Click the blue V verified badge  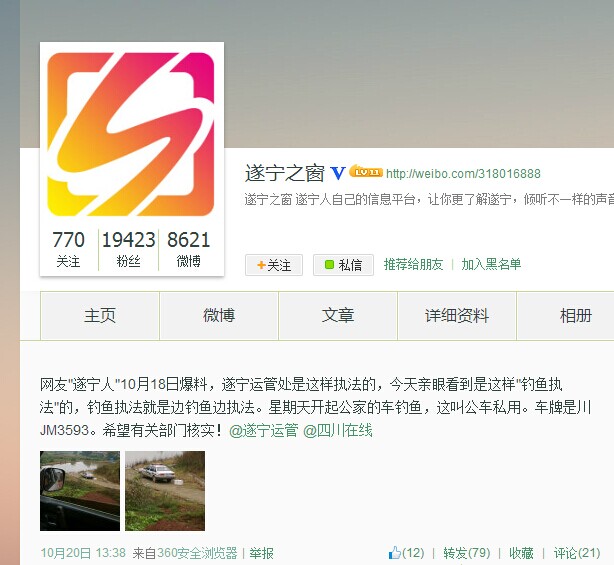[x=338, y=173]
